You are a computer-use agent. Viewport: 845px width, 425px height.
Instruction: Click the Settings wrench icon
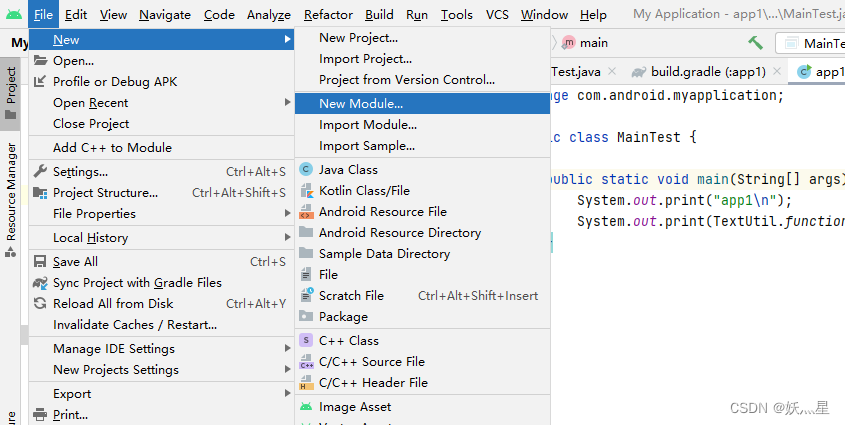pyautogui.click(x=40, y=171)
